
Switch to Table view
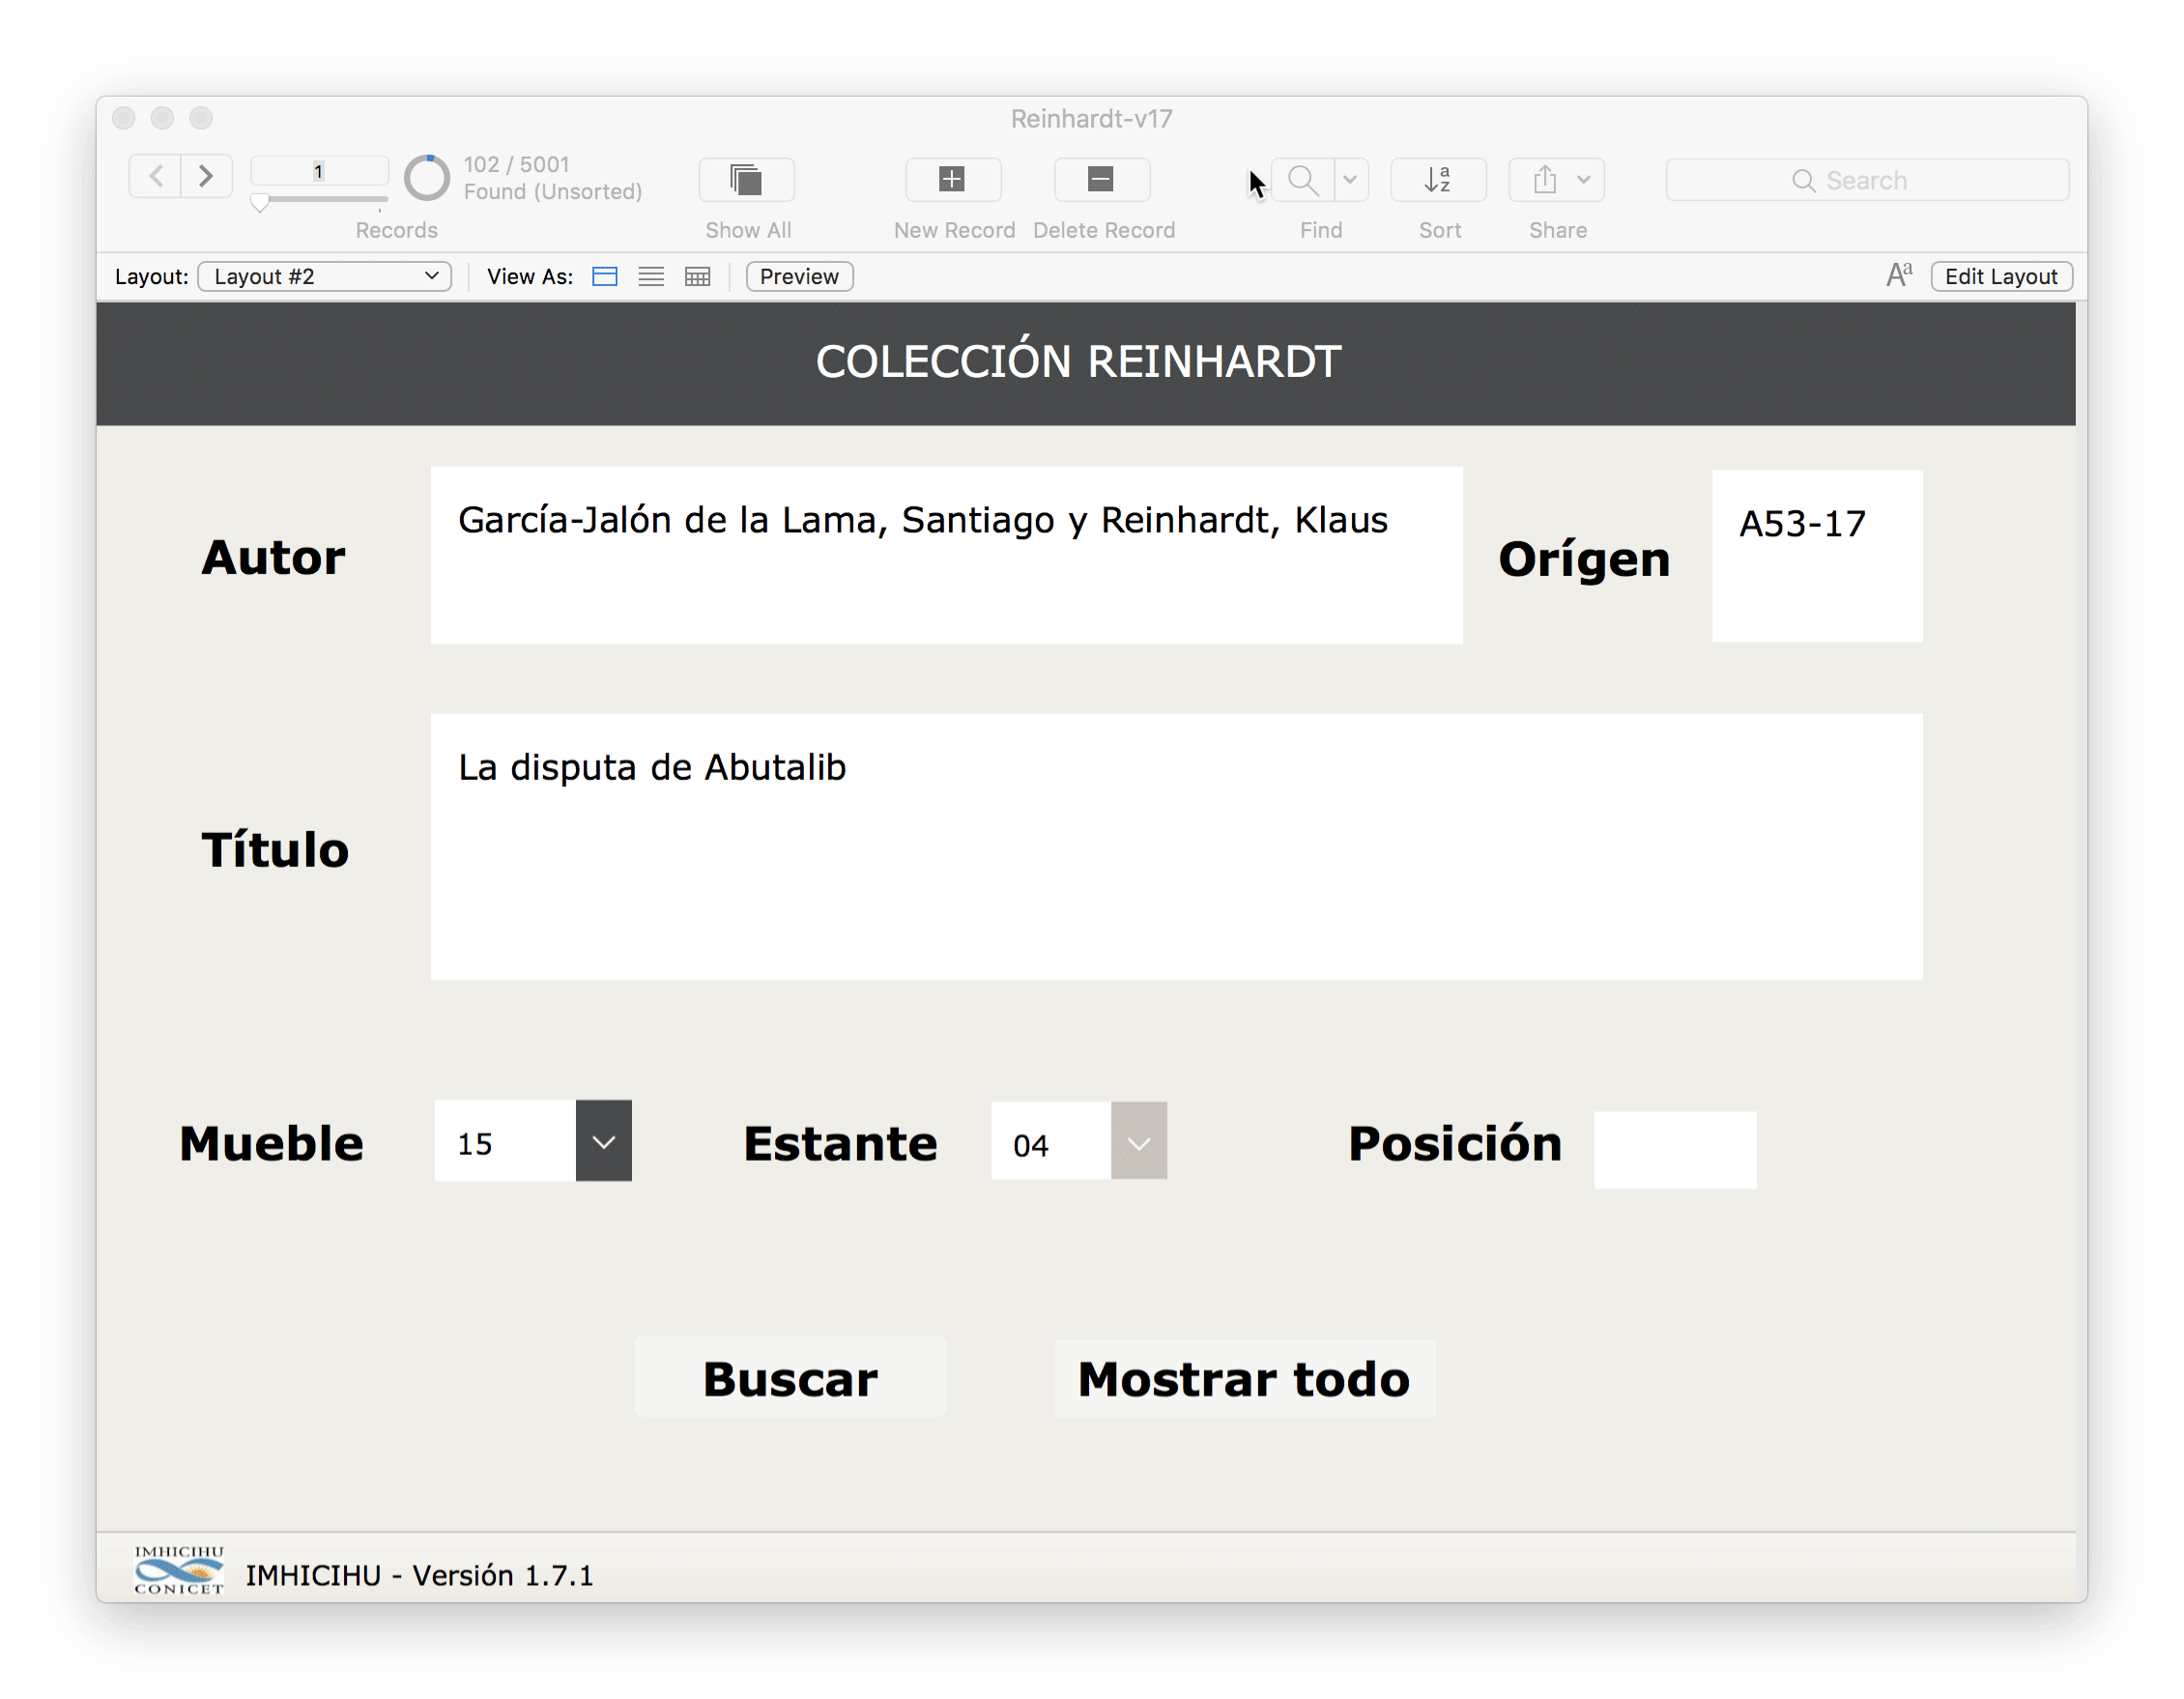[698, 277]
